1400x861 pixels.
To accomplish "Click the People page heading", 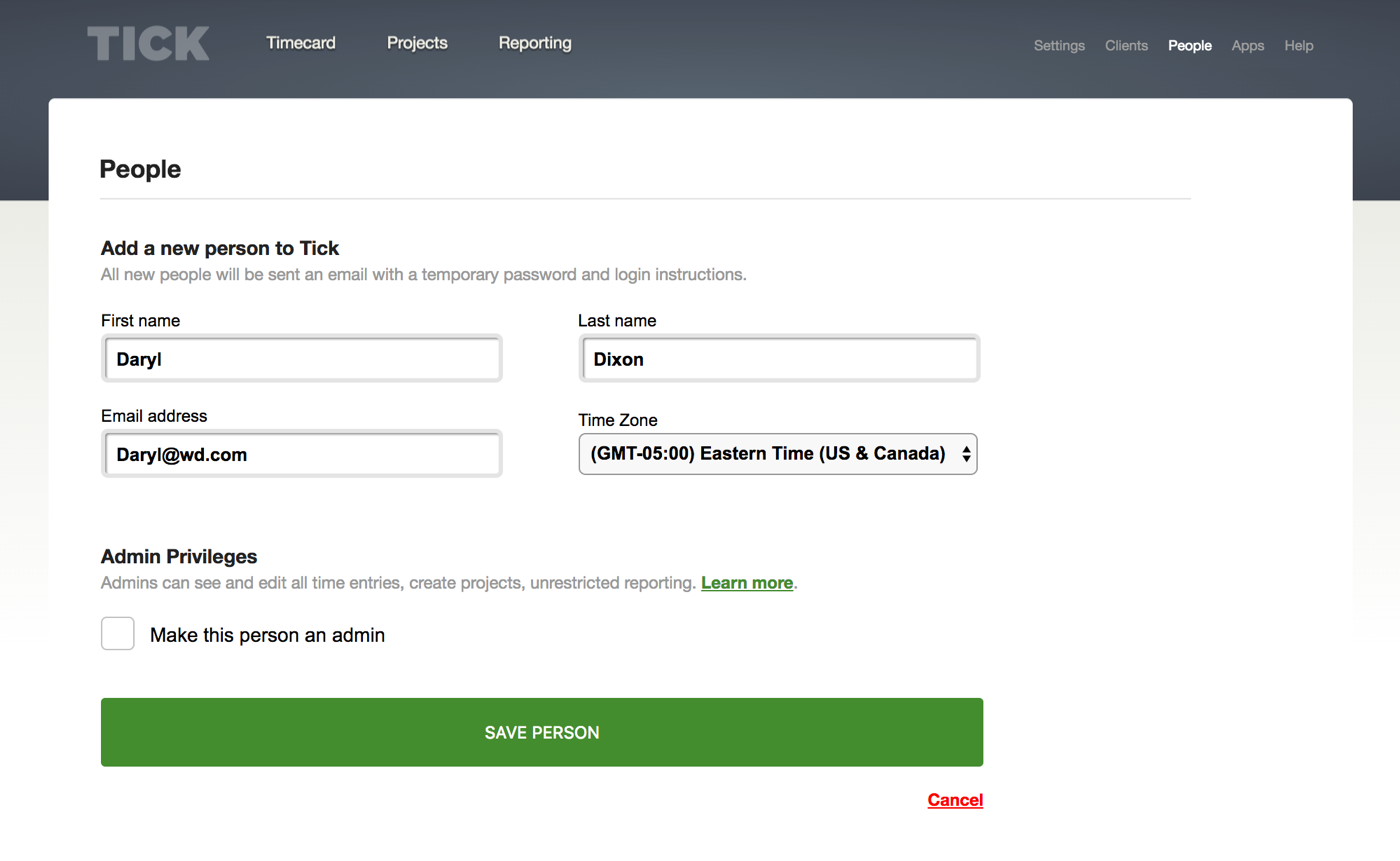I will point(140,169).
